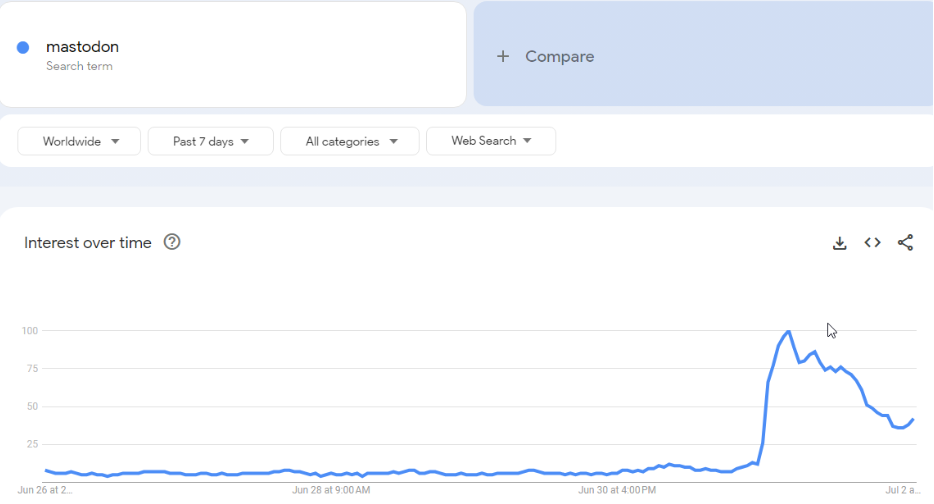Click the Worldwide dropdown arrow

(x=115, y=142)
